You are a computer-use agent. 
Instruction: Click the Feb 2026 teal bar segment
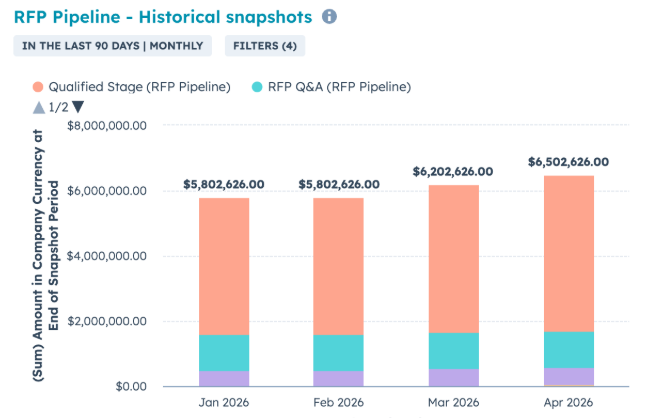[338, 353]
